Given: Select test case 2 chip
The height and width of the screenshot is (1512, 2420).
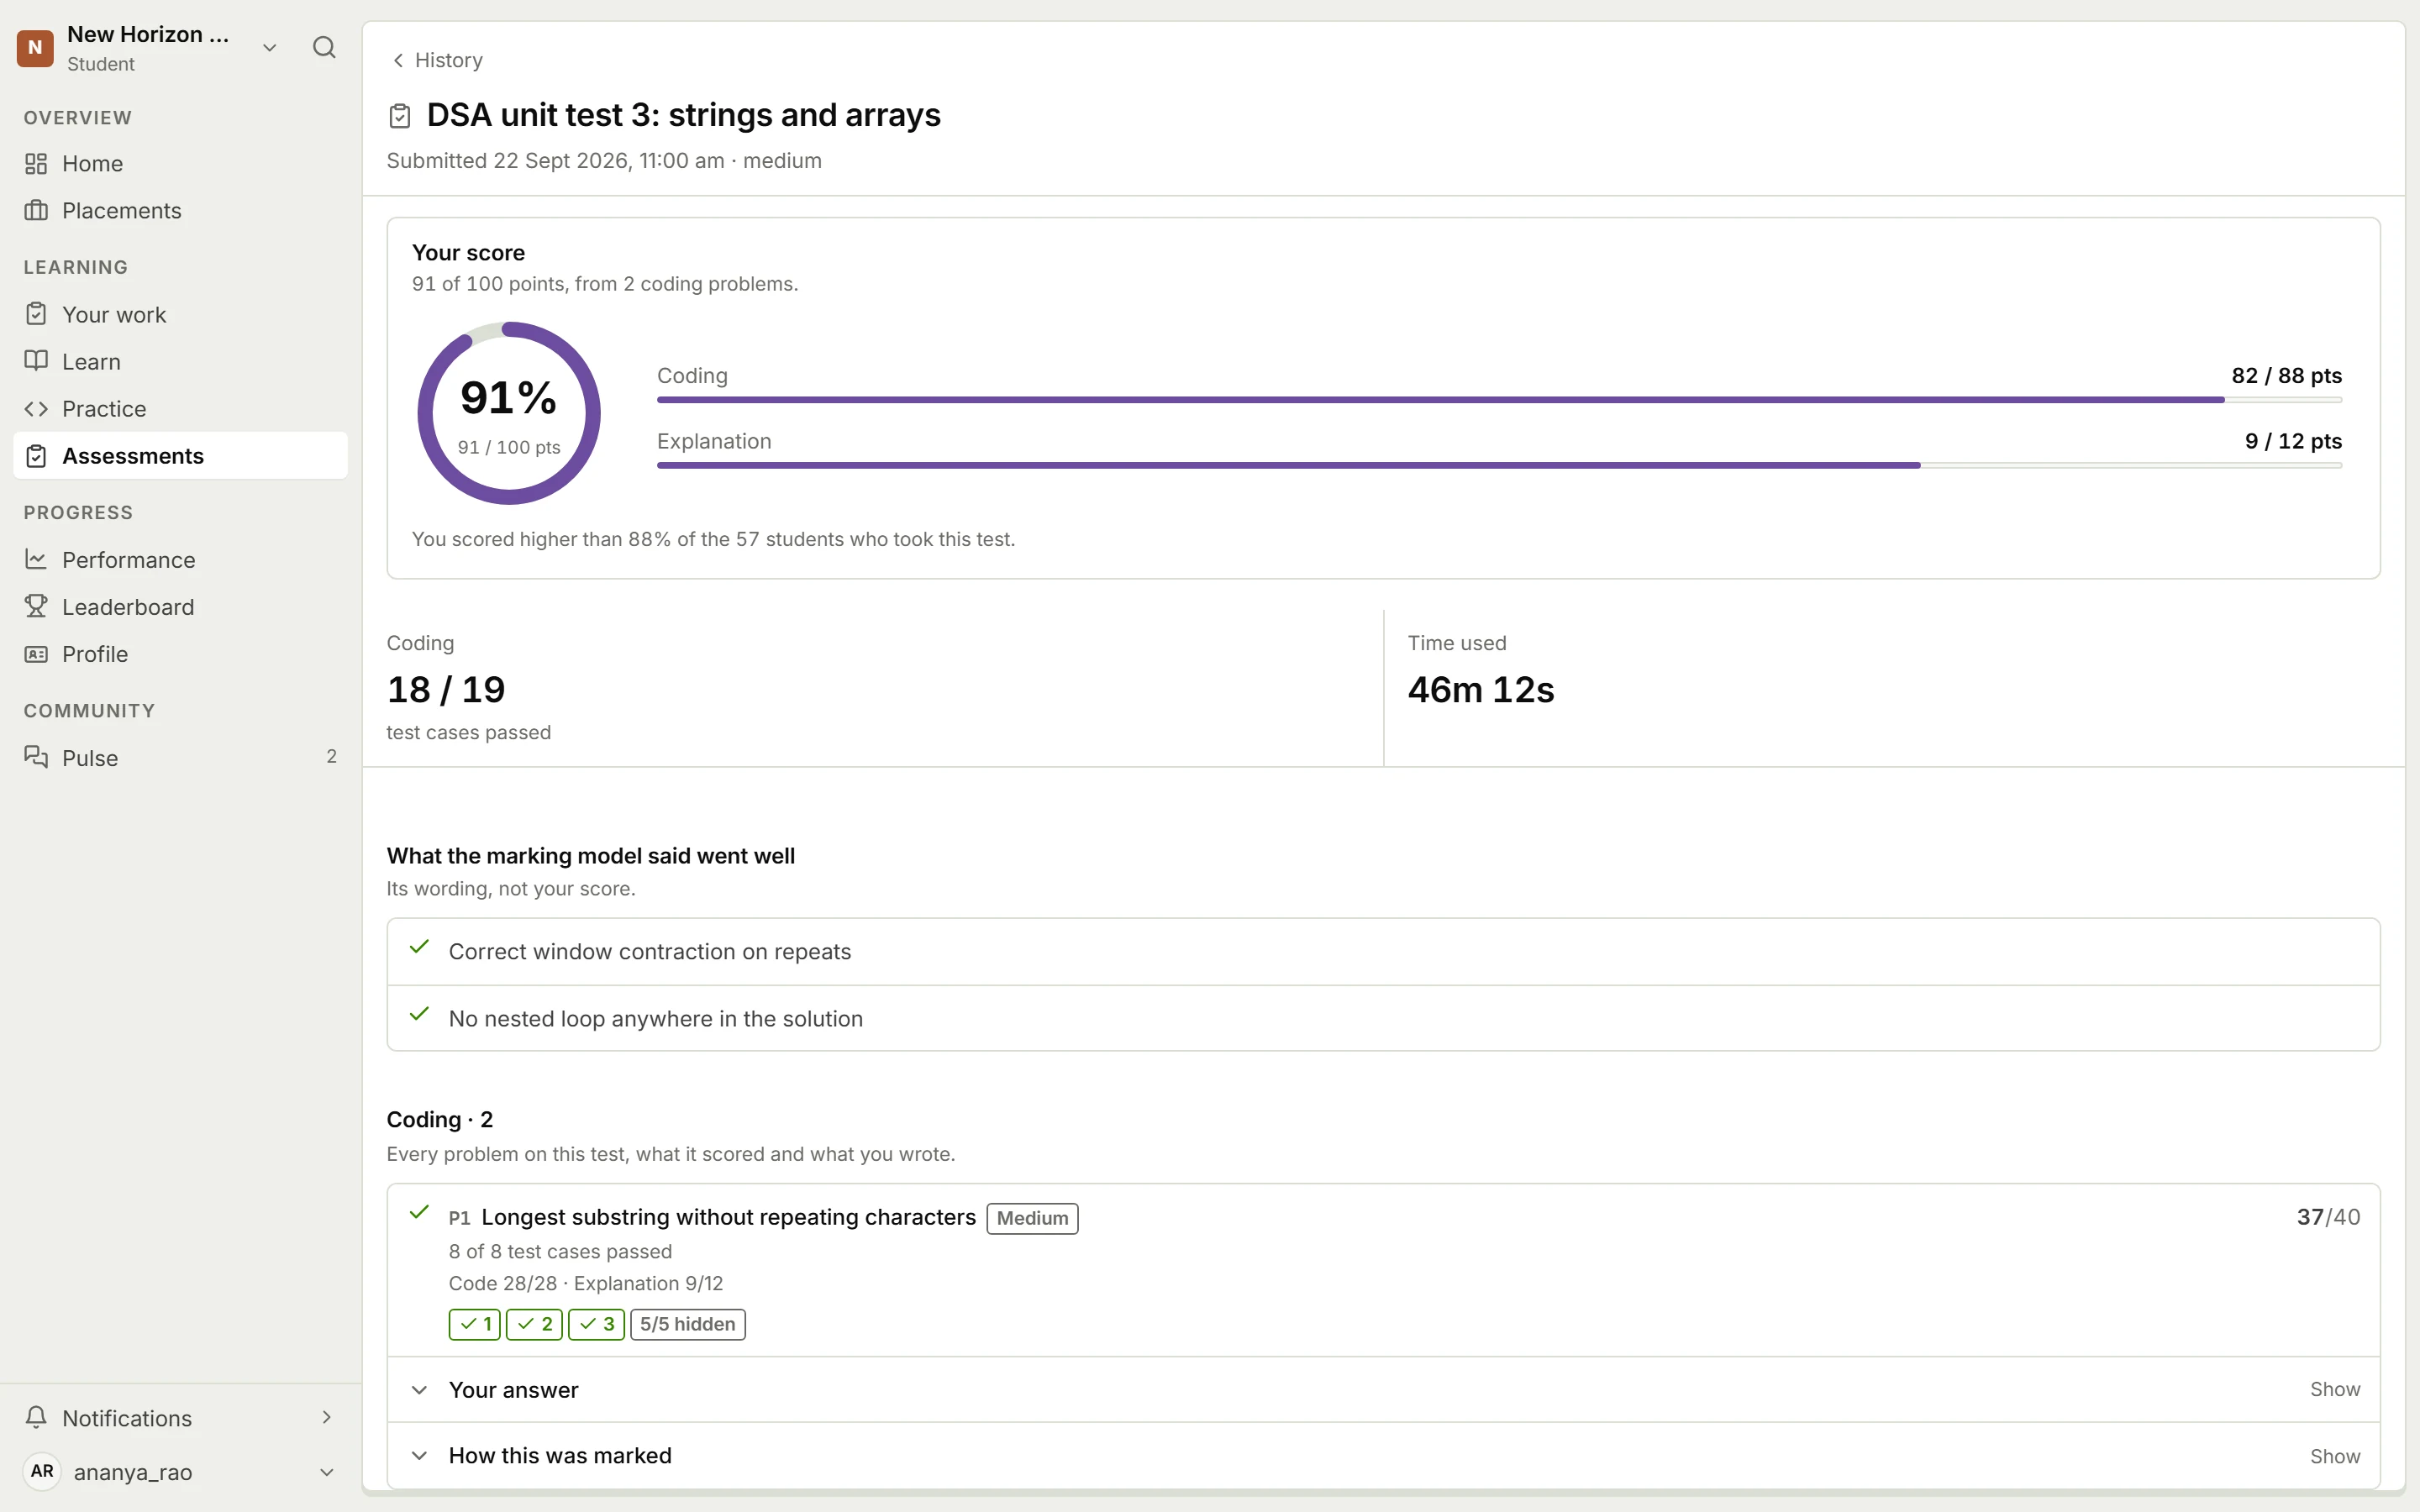Looking at the screenshot, I should [x=534, y=1324].
